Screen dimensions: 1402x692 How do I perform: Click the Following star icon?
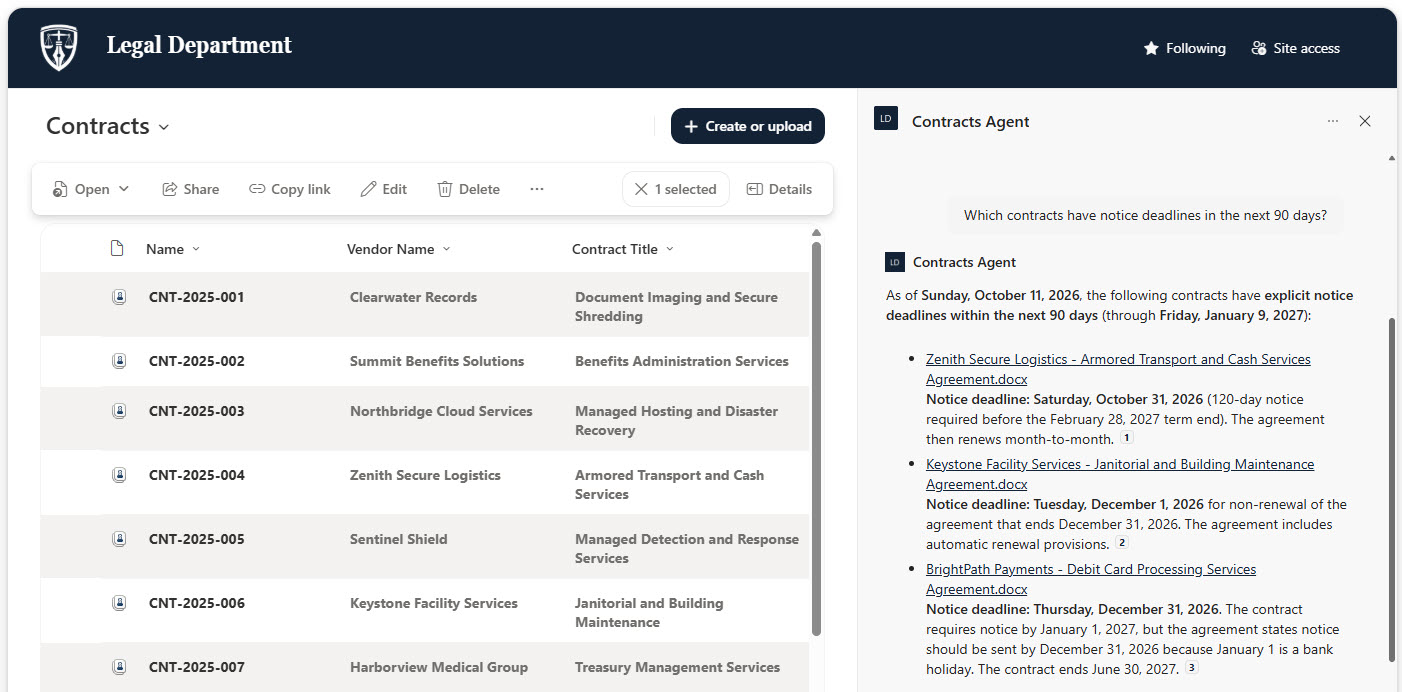tap(1151, 48)
